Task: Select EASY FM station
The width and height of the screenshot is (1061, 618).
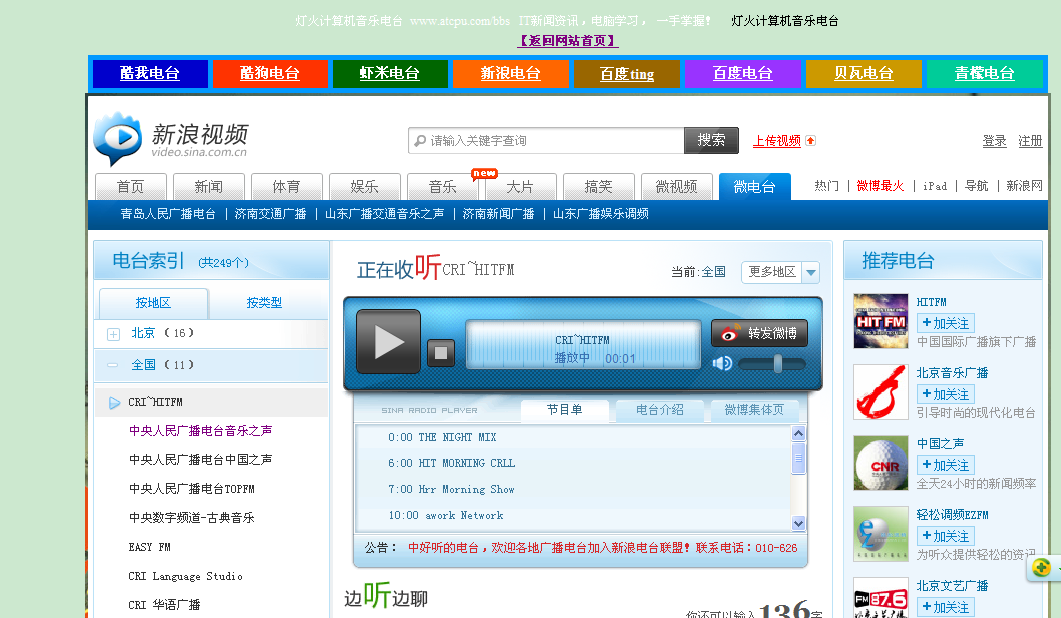Action: (x=150, y=547)
